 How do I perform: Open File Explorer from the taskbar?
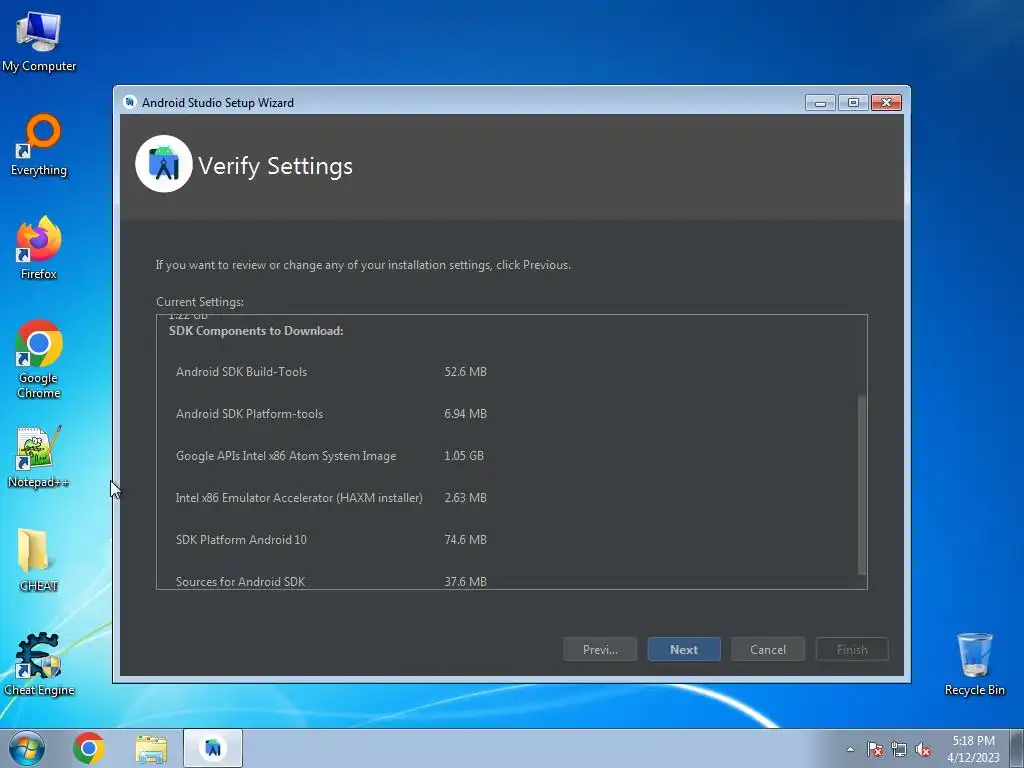click(x=151, y=748)
